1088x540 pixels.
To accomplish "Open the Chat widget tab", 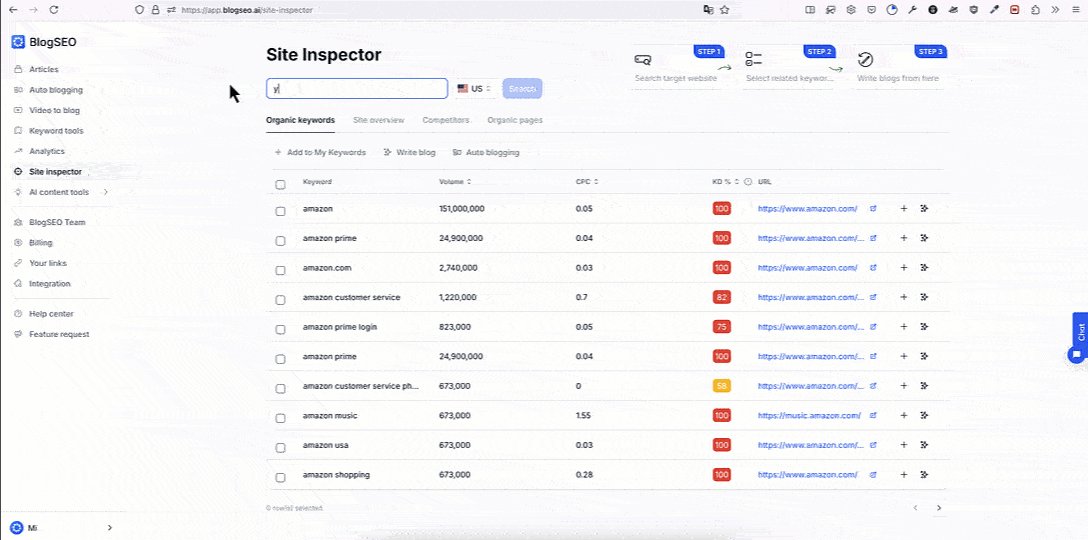I will point(1080,332).
